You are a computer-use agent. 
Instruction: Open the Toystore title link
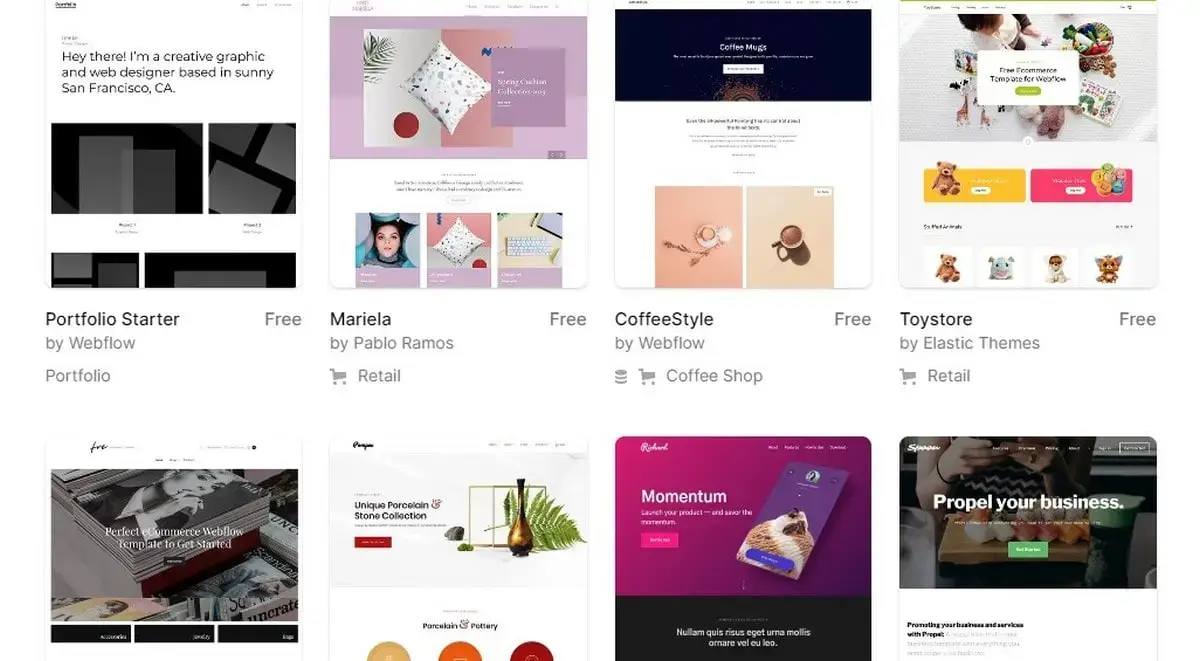coord(936,319)
